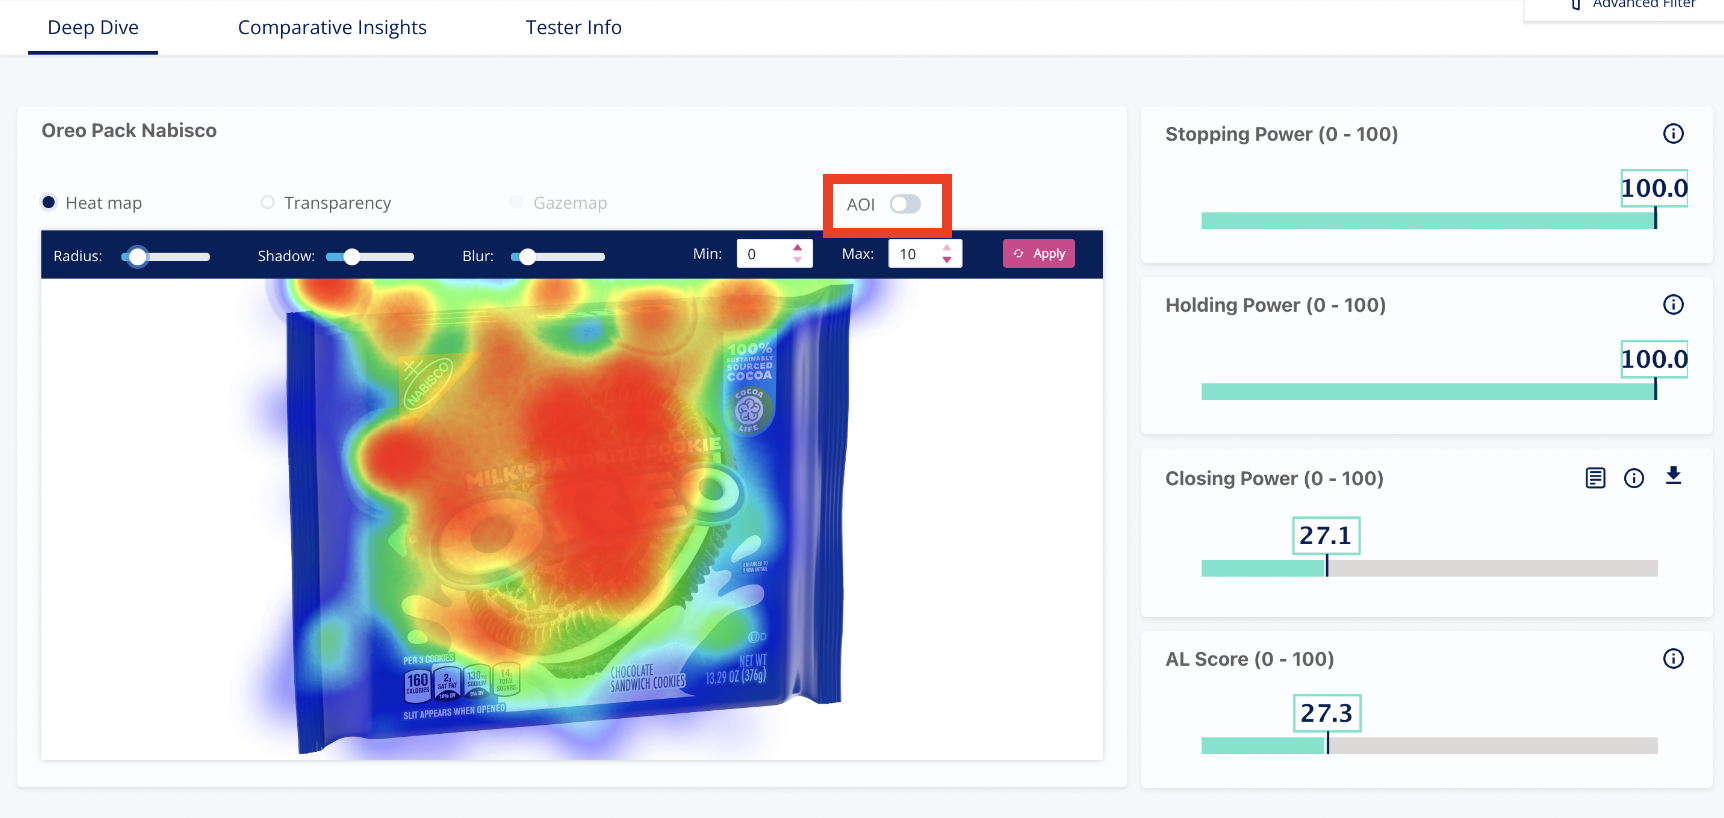
Task: Click the Radius slider handle
Action: (x=138, y=257)
